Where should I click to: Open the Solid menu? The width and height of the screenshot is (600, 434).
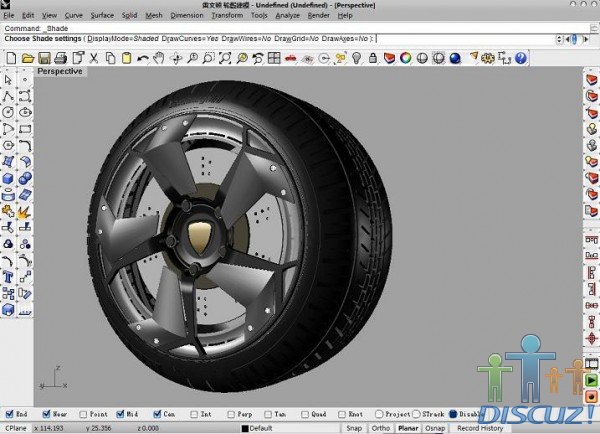(129, 15)
